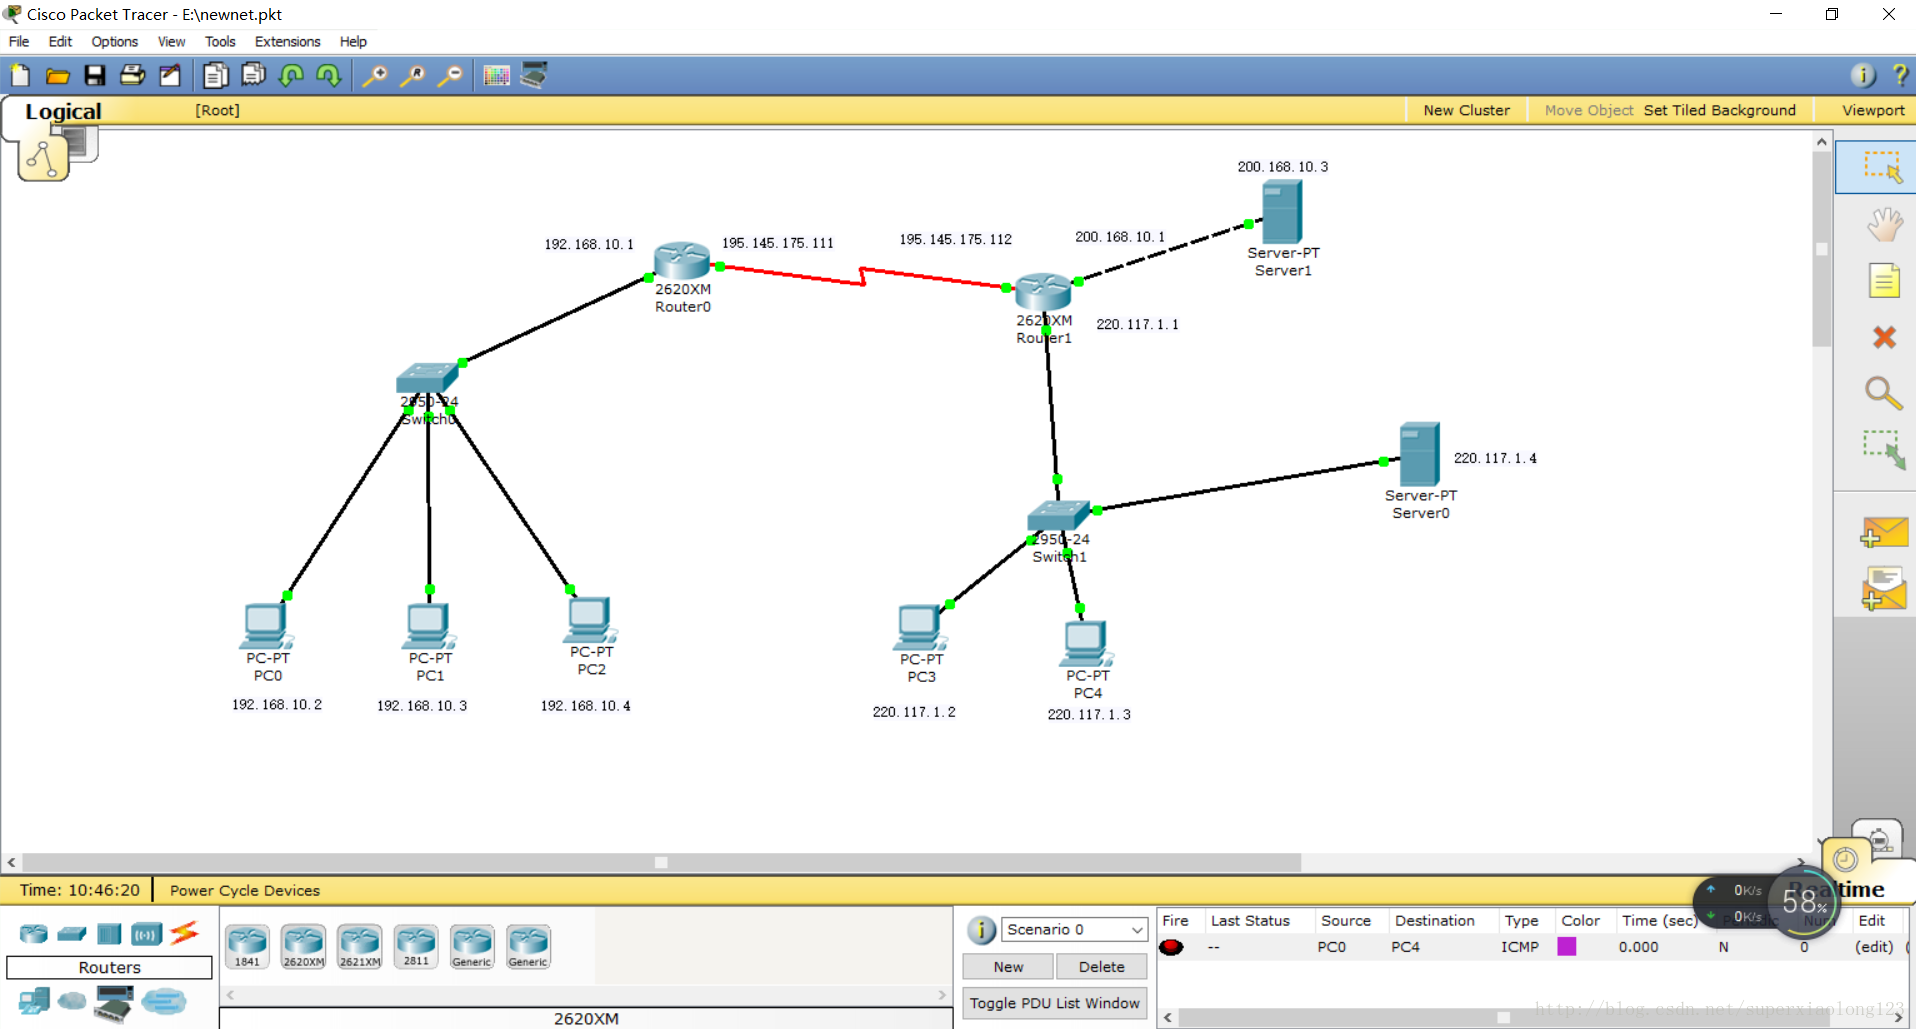Open the Drawing Palette
The image size is (1916, 1029).
496,75
